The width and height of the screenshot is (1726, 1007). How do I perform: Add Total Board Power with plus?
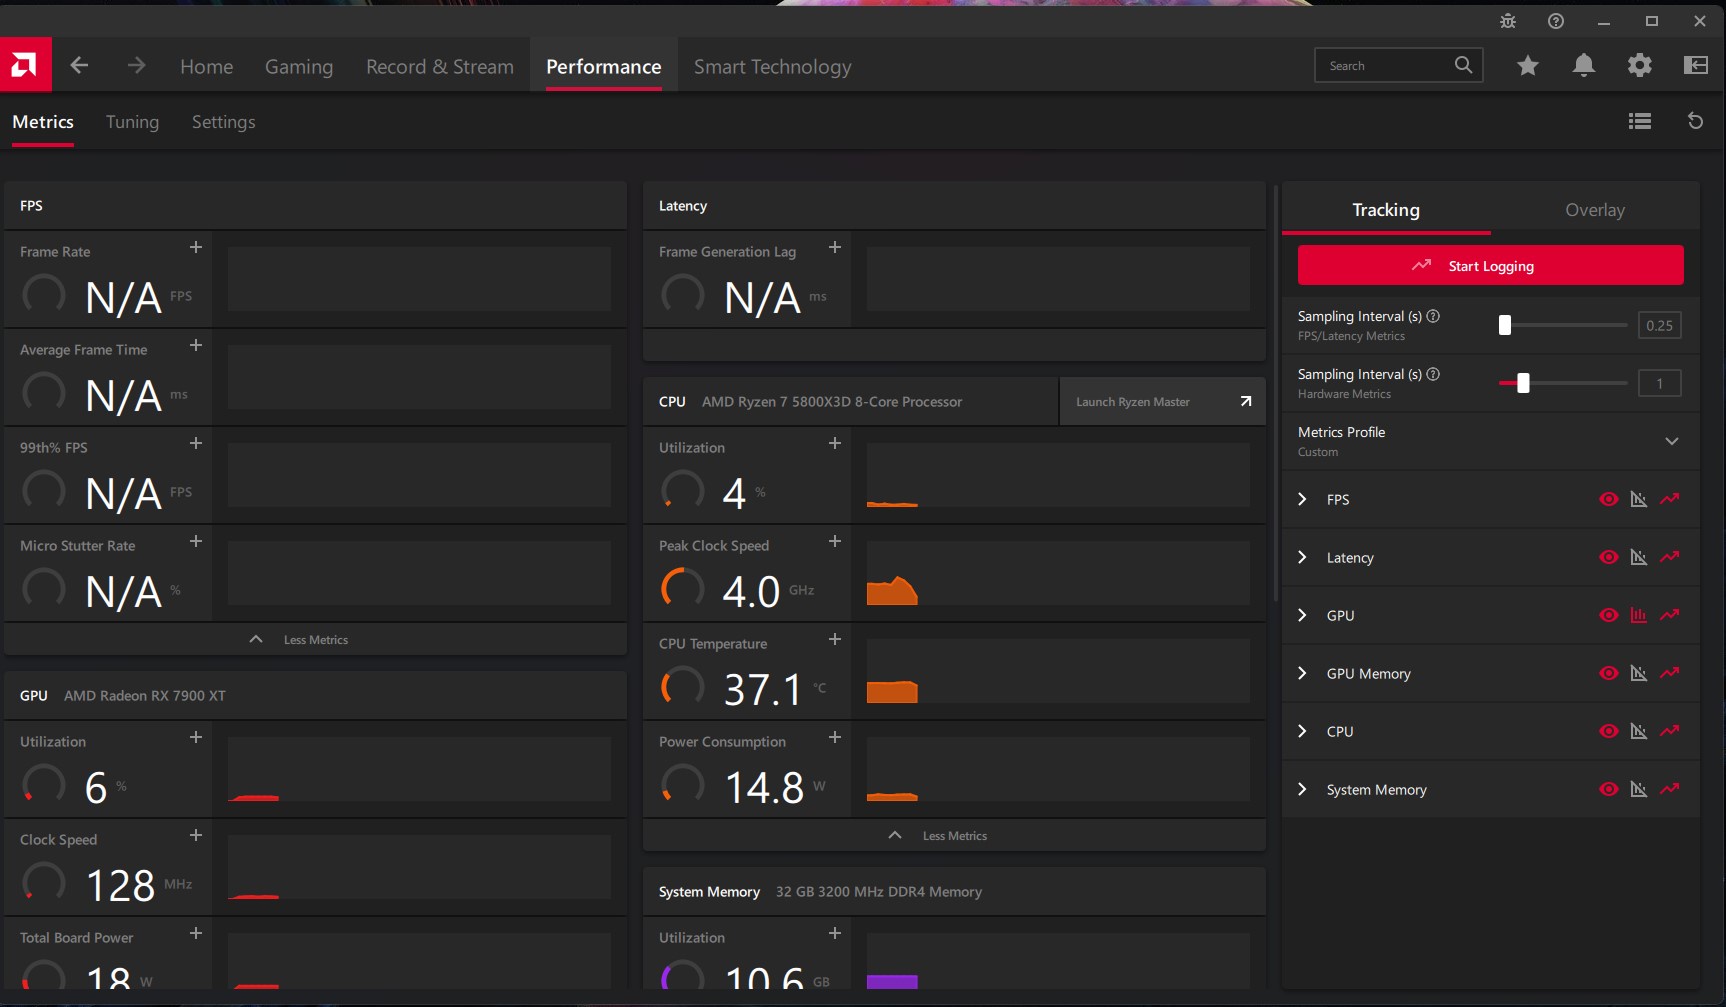point(196,933)
